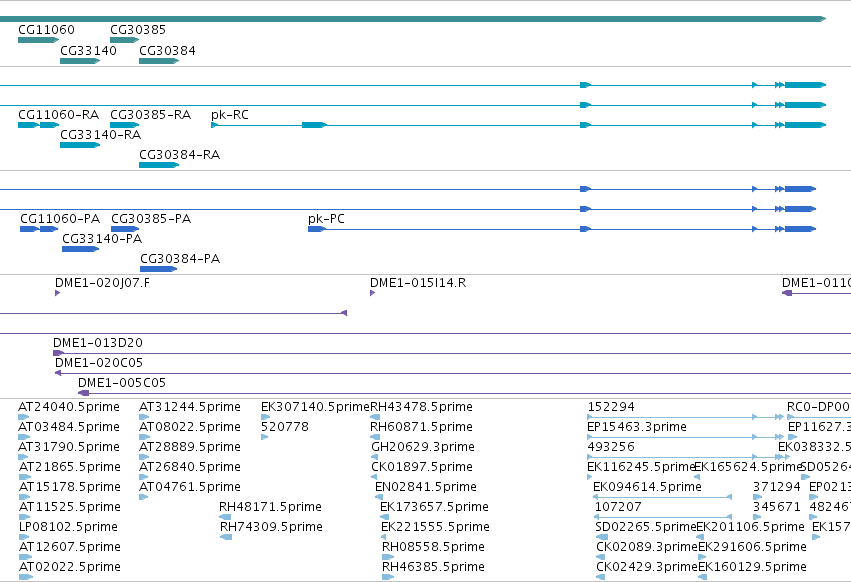851x582 pixels.
Task: Select EST SD02265.5prime
Action: pyautogui.click(x=645, y=527)
